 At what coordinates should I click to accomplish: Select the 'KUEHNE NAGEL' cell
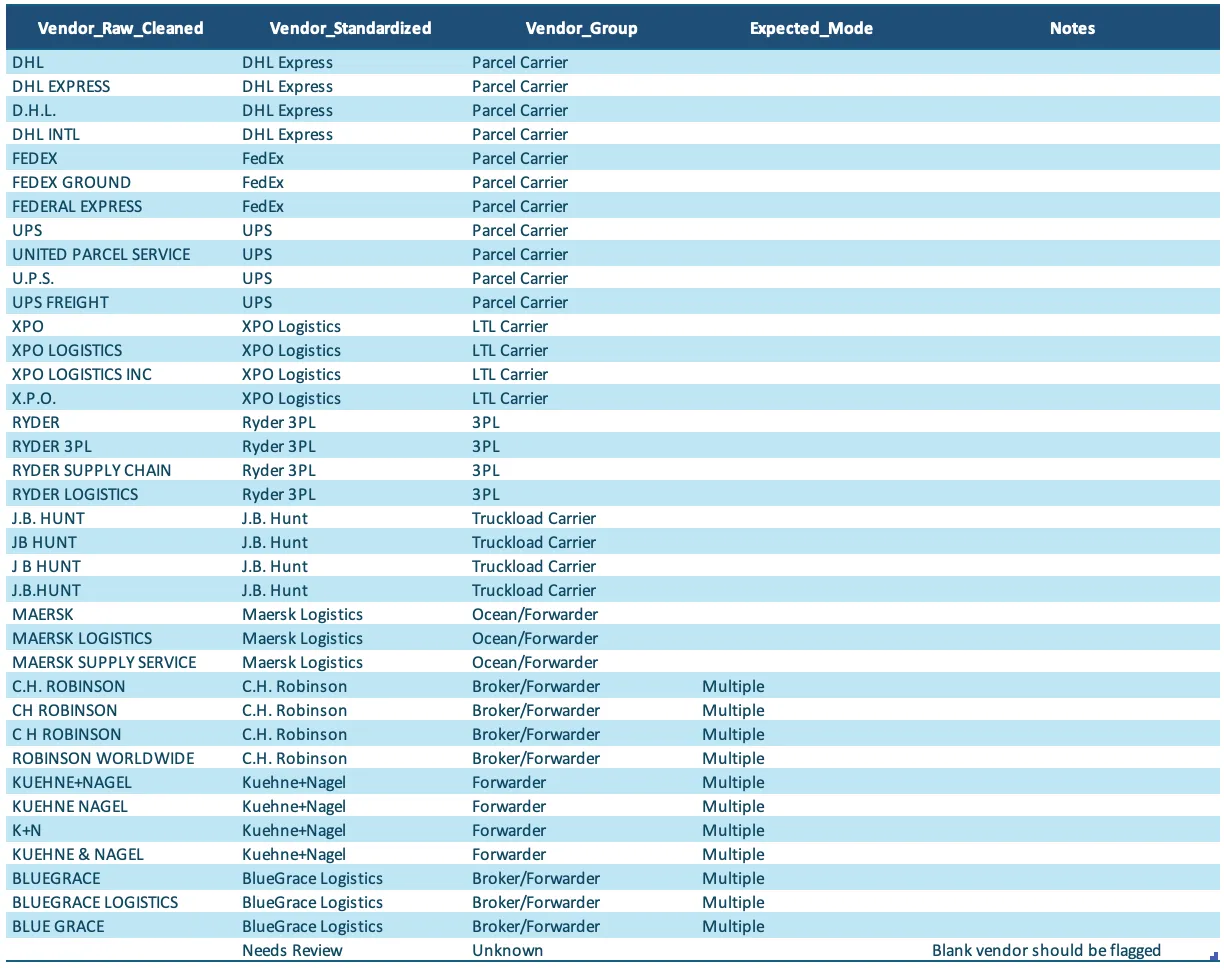click(121, 806)
